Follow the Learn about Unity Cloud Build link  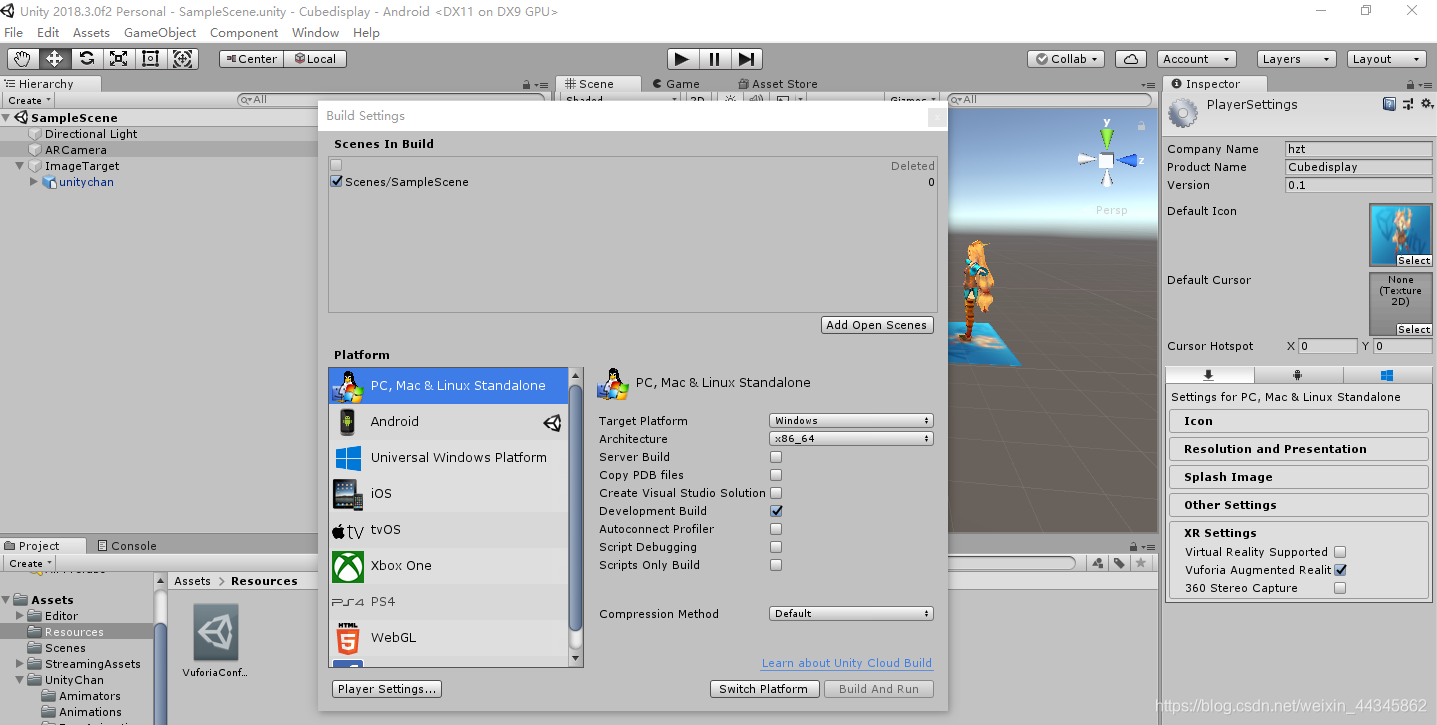847,663
